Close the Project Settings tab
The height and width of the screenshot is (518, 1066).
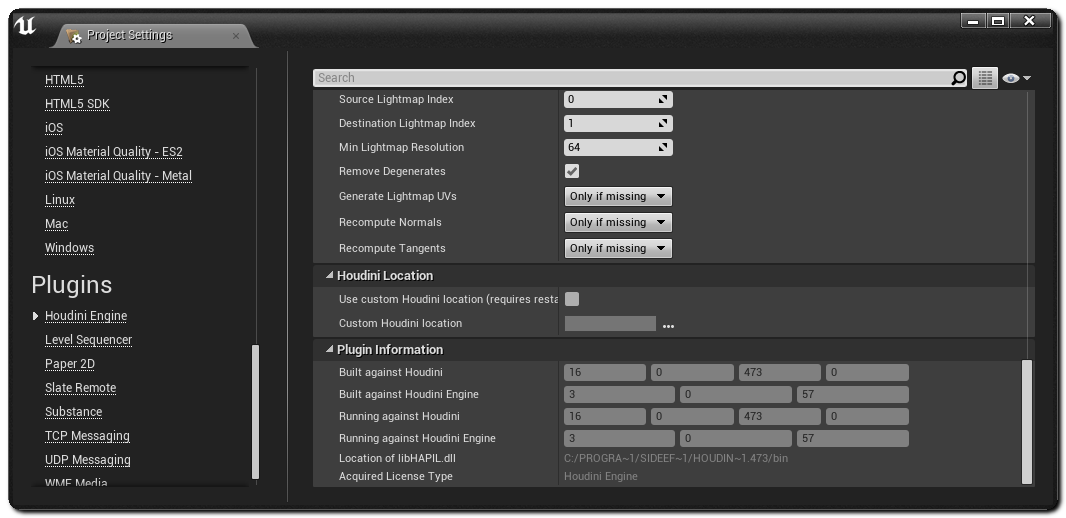point(236,36)
